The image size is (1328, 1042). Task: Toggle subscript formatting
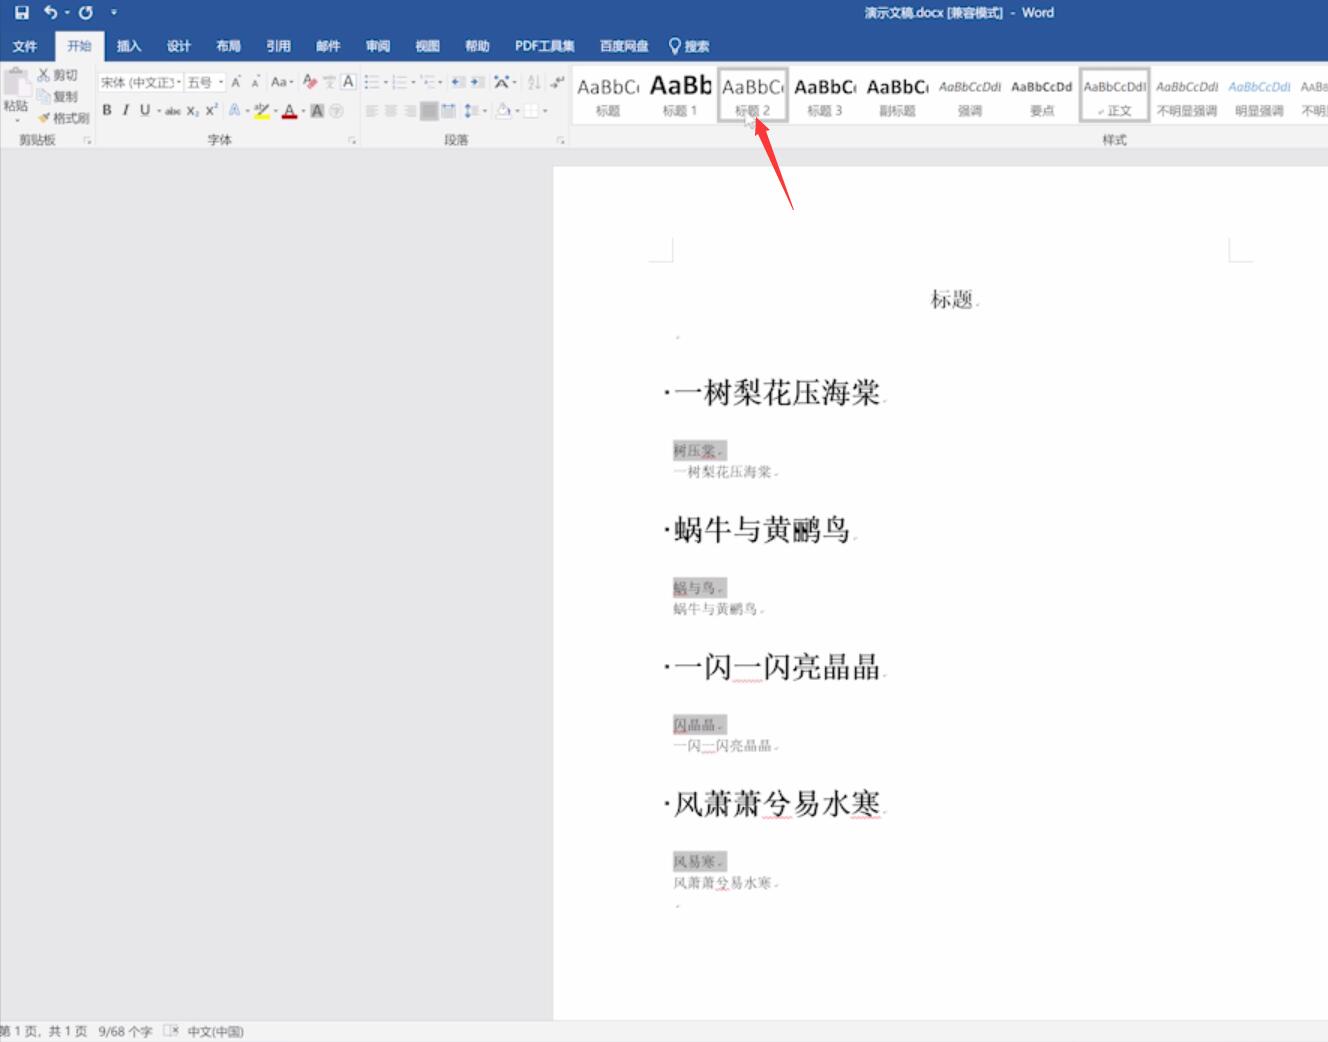[192, 110]
